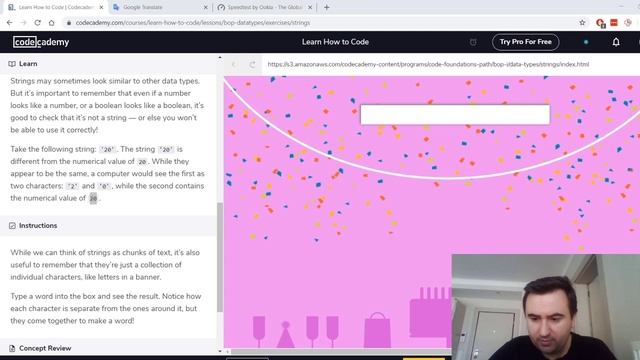Reload the Codecademy page
The image size is (640, 360).
pos(38,23)
